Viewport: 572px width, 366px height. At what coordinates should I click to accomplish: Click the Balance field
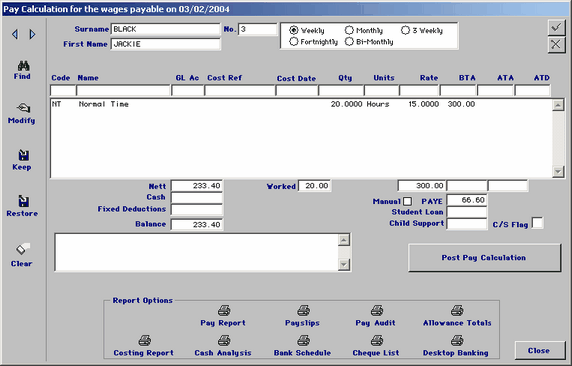point(197,224)
